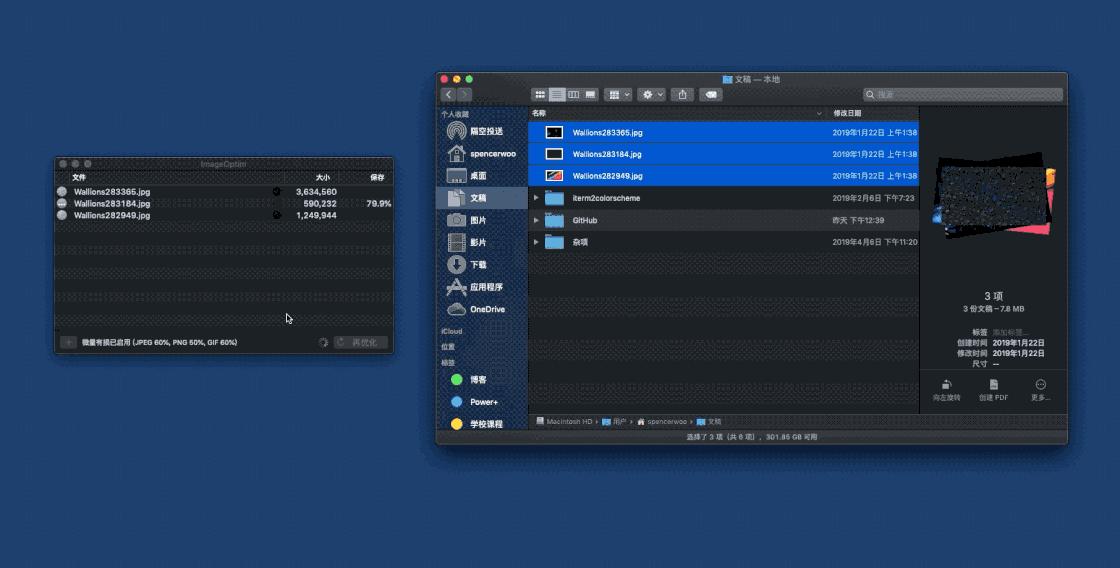The height and width of the screenshot is (568, 1120).
Task: Open the item grouping dropdown in Finder toolbar
Action: 619,94
